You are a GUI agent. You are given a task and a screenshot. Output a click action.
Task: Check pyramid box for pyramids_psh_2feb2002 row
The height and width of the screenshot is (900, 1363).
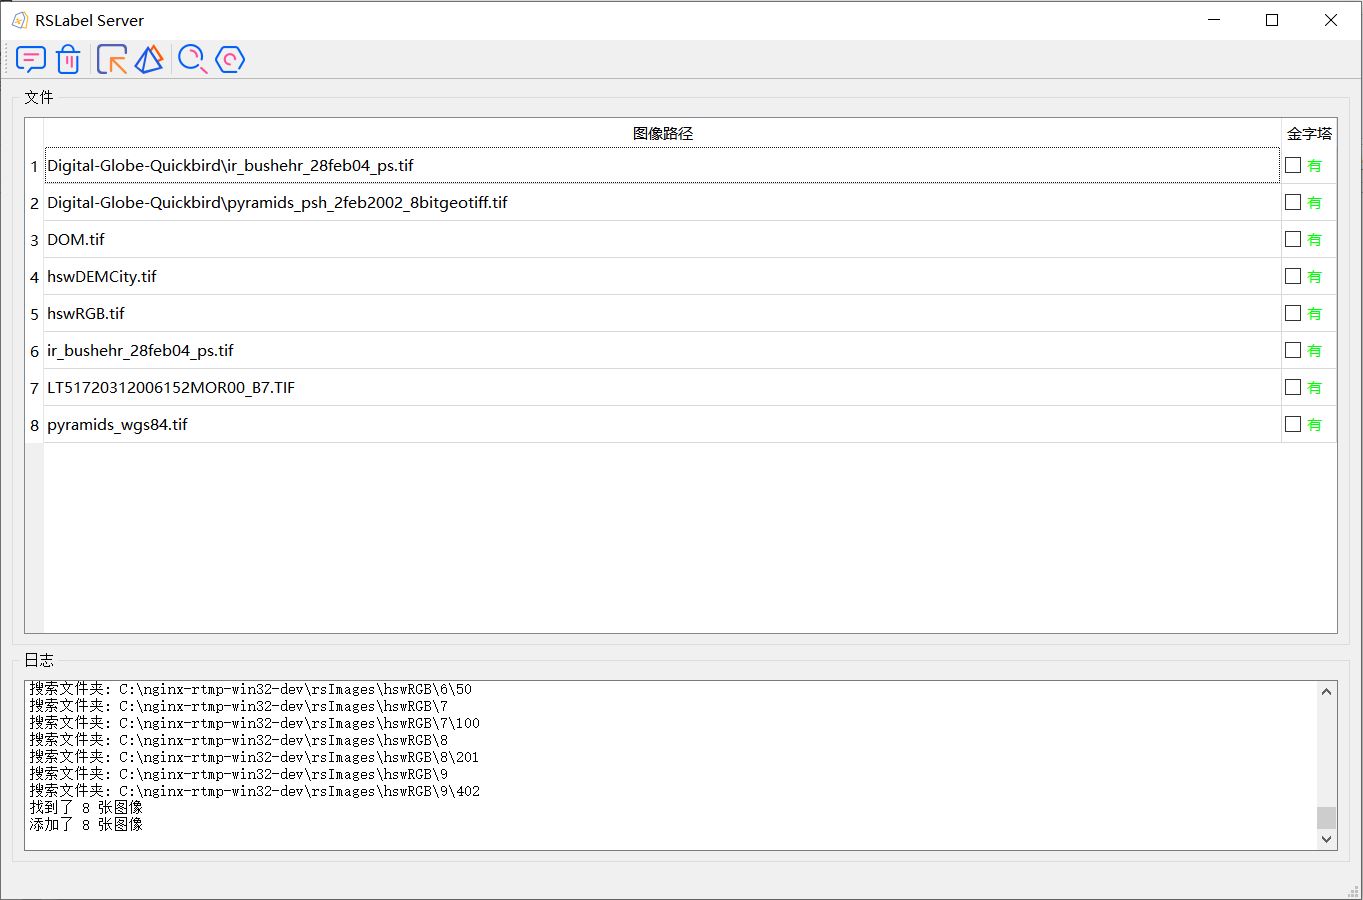tap(1293, 202)
